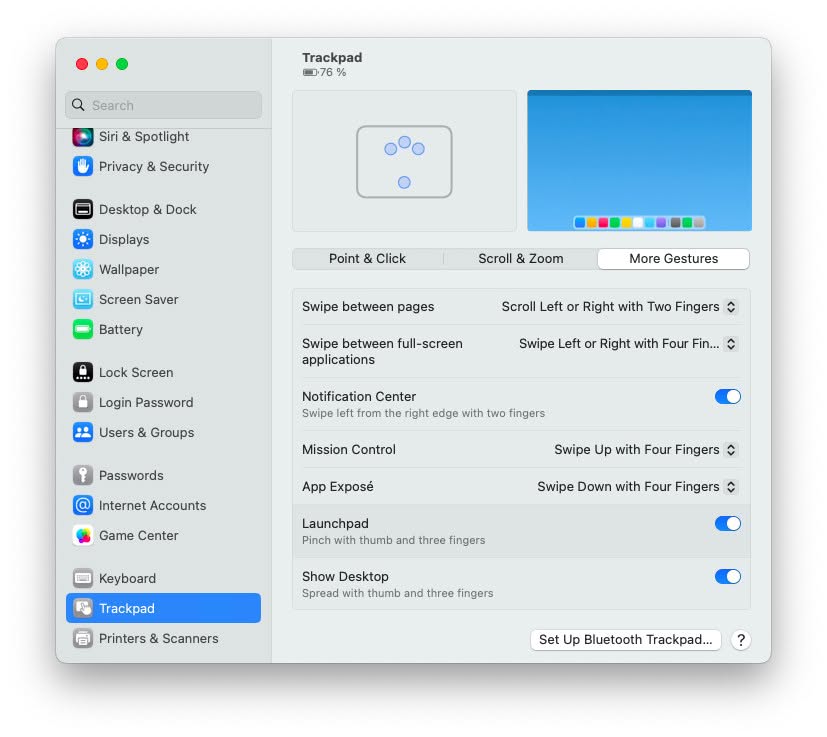Viewport: 827px width, 737px height.
Task: Select the Keyboard icon in sidebar
Action: (x=83, y=578)
